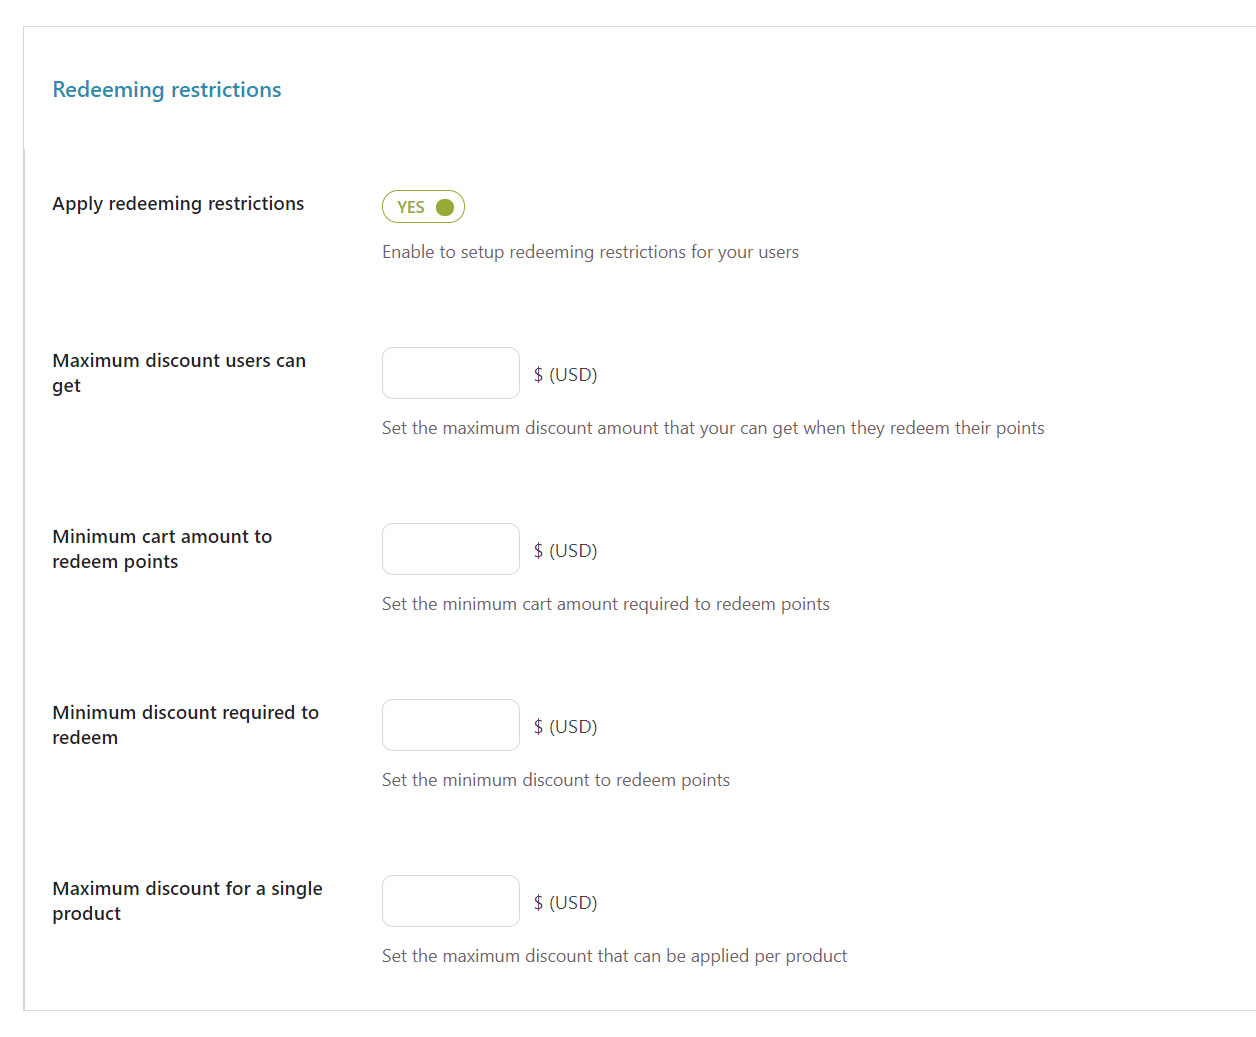Click the Redeeming restrictions section heading
The height and width of the screenshot is (1037, 1256).
[167, 90]
